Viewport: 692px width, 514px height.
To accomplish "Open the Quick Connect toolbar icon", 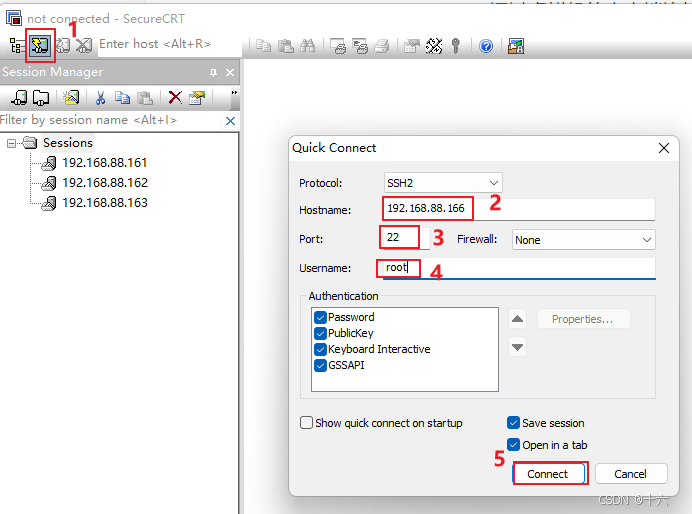I will click(x=41, y=45).
